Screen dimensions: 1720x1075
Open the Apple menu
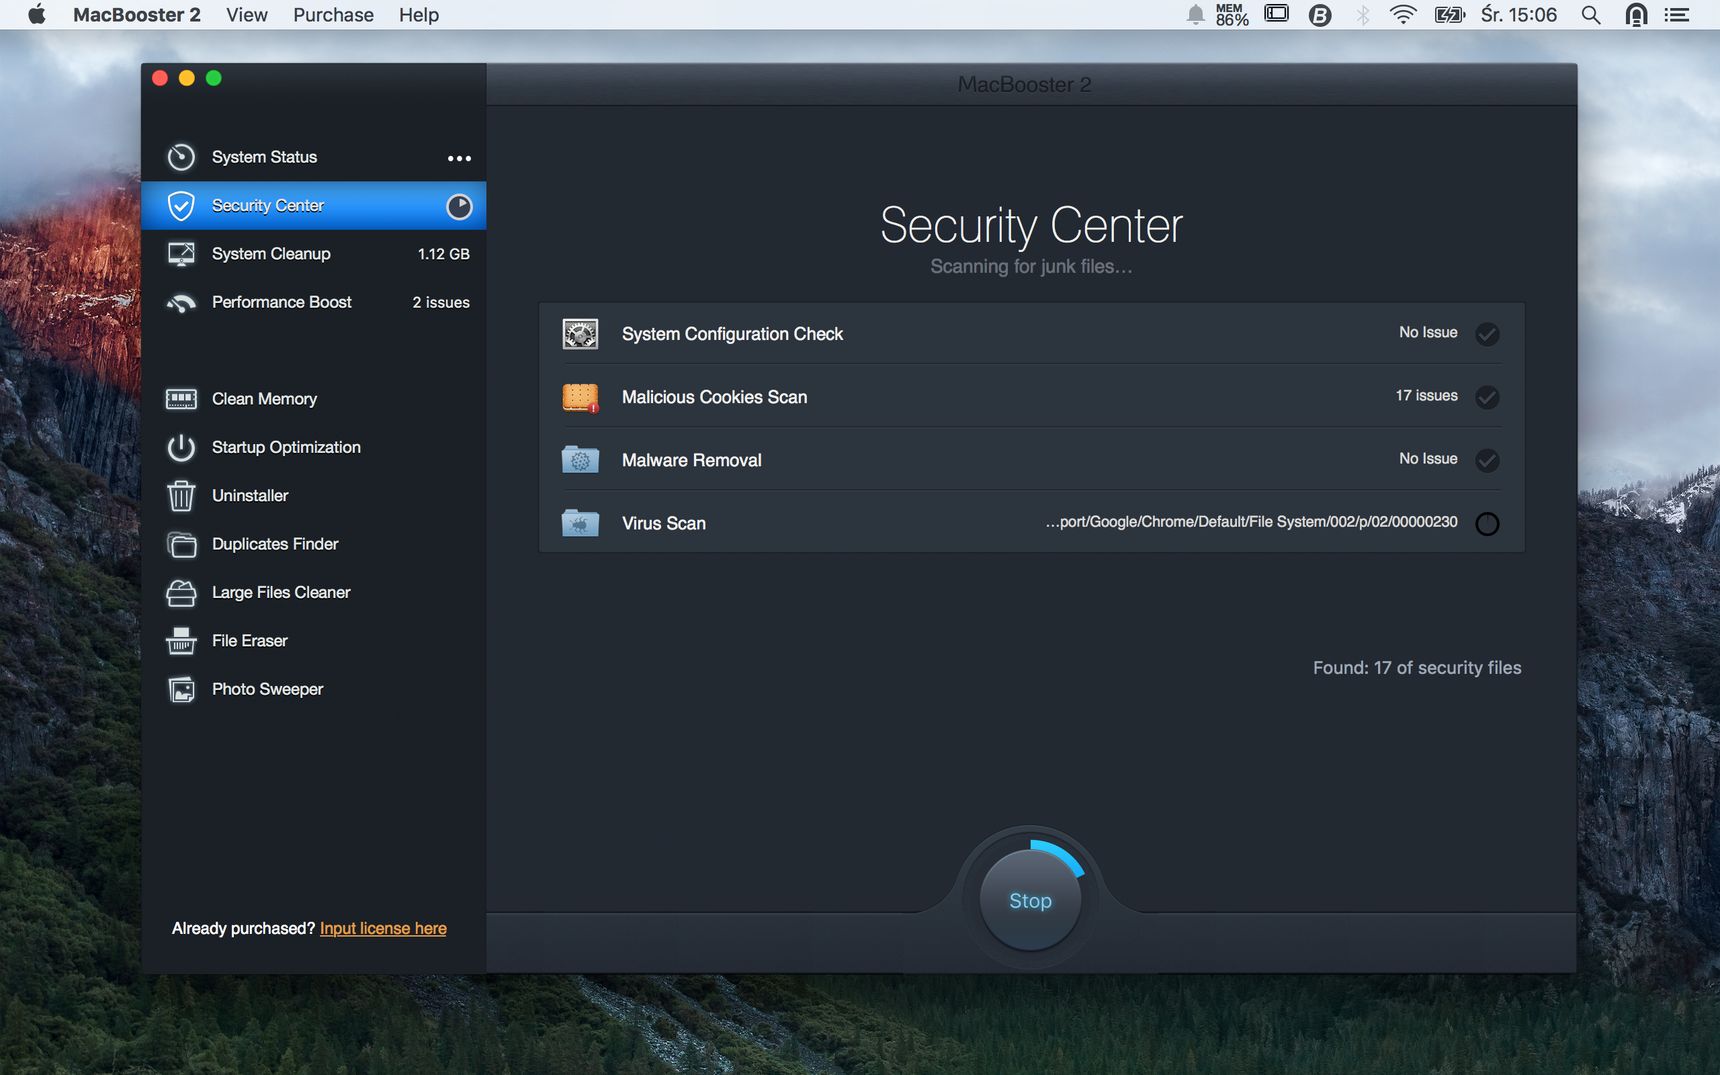tap(37, 14)
